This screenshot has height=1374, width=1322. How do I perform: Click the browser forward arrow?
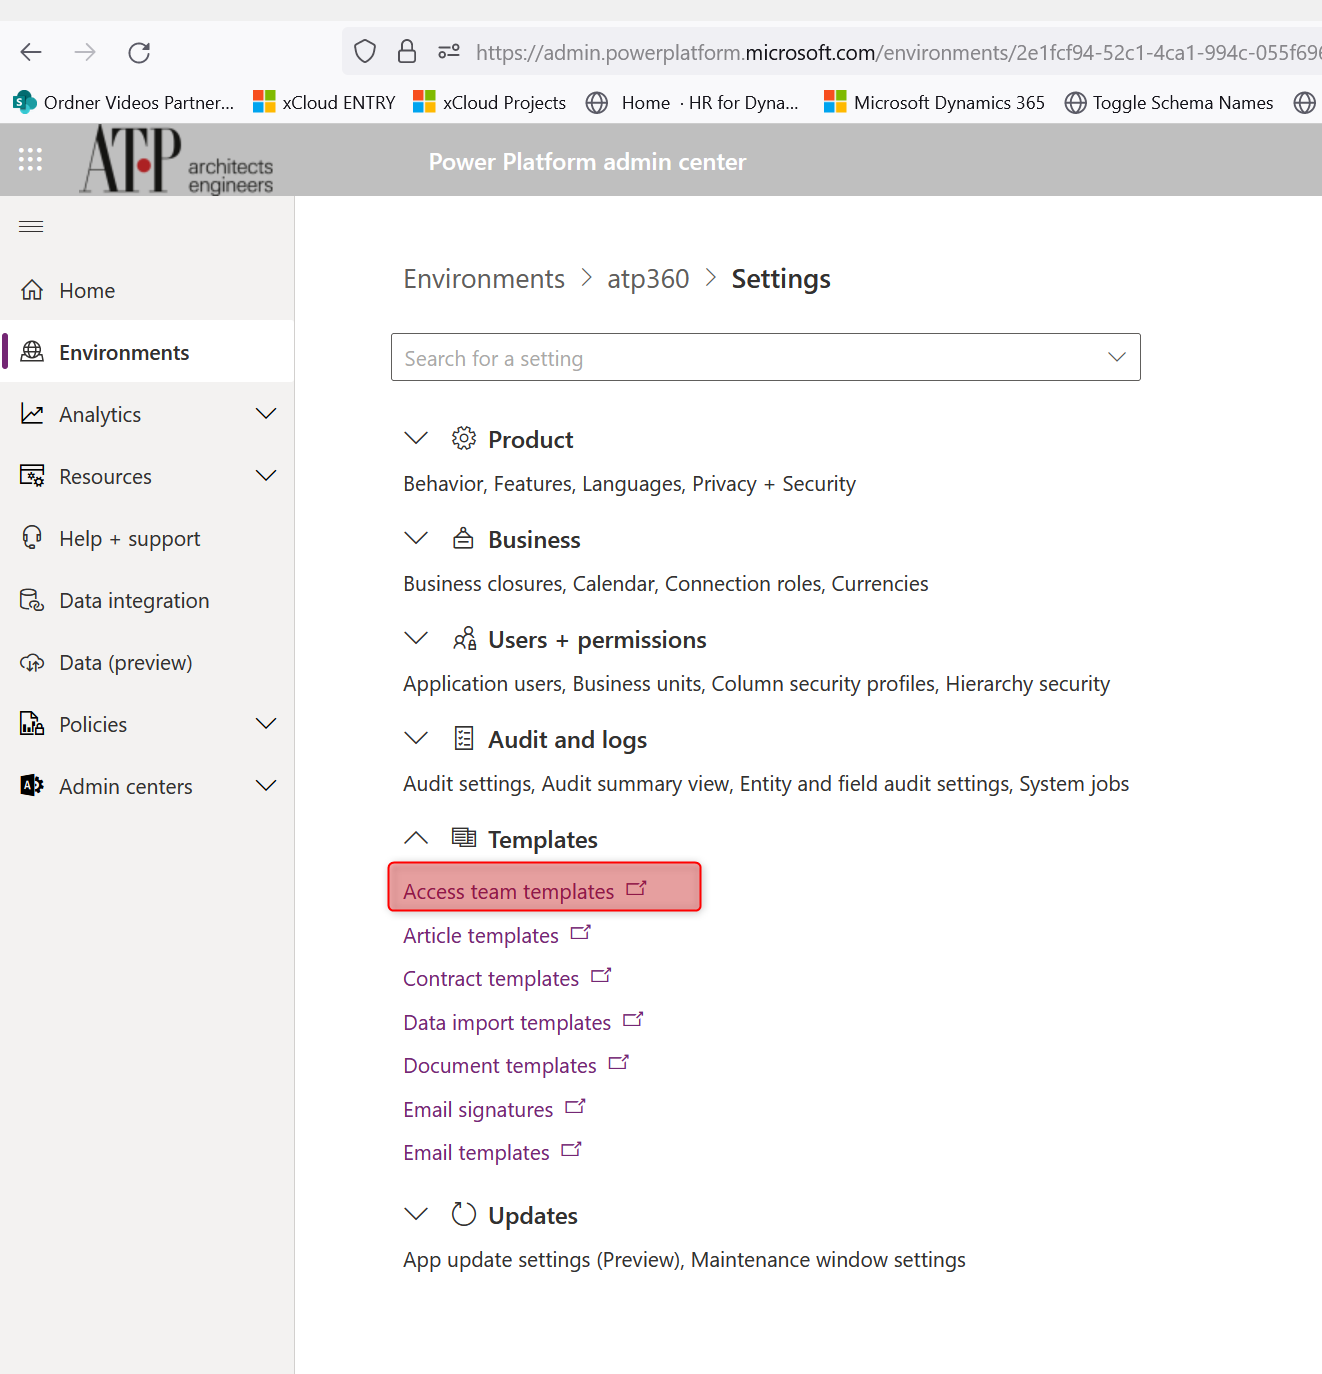pyautogui.click(x=85, y=52)
